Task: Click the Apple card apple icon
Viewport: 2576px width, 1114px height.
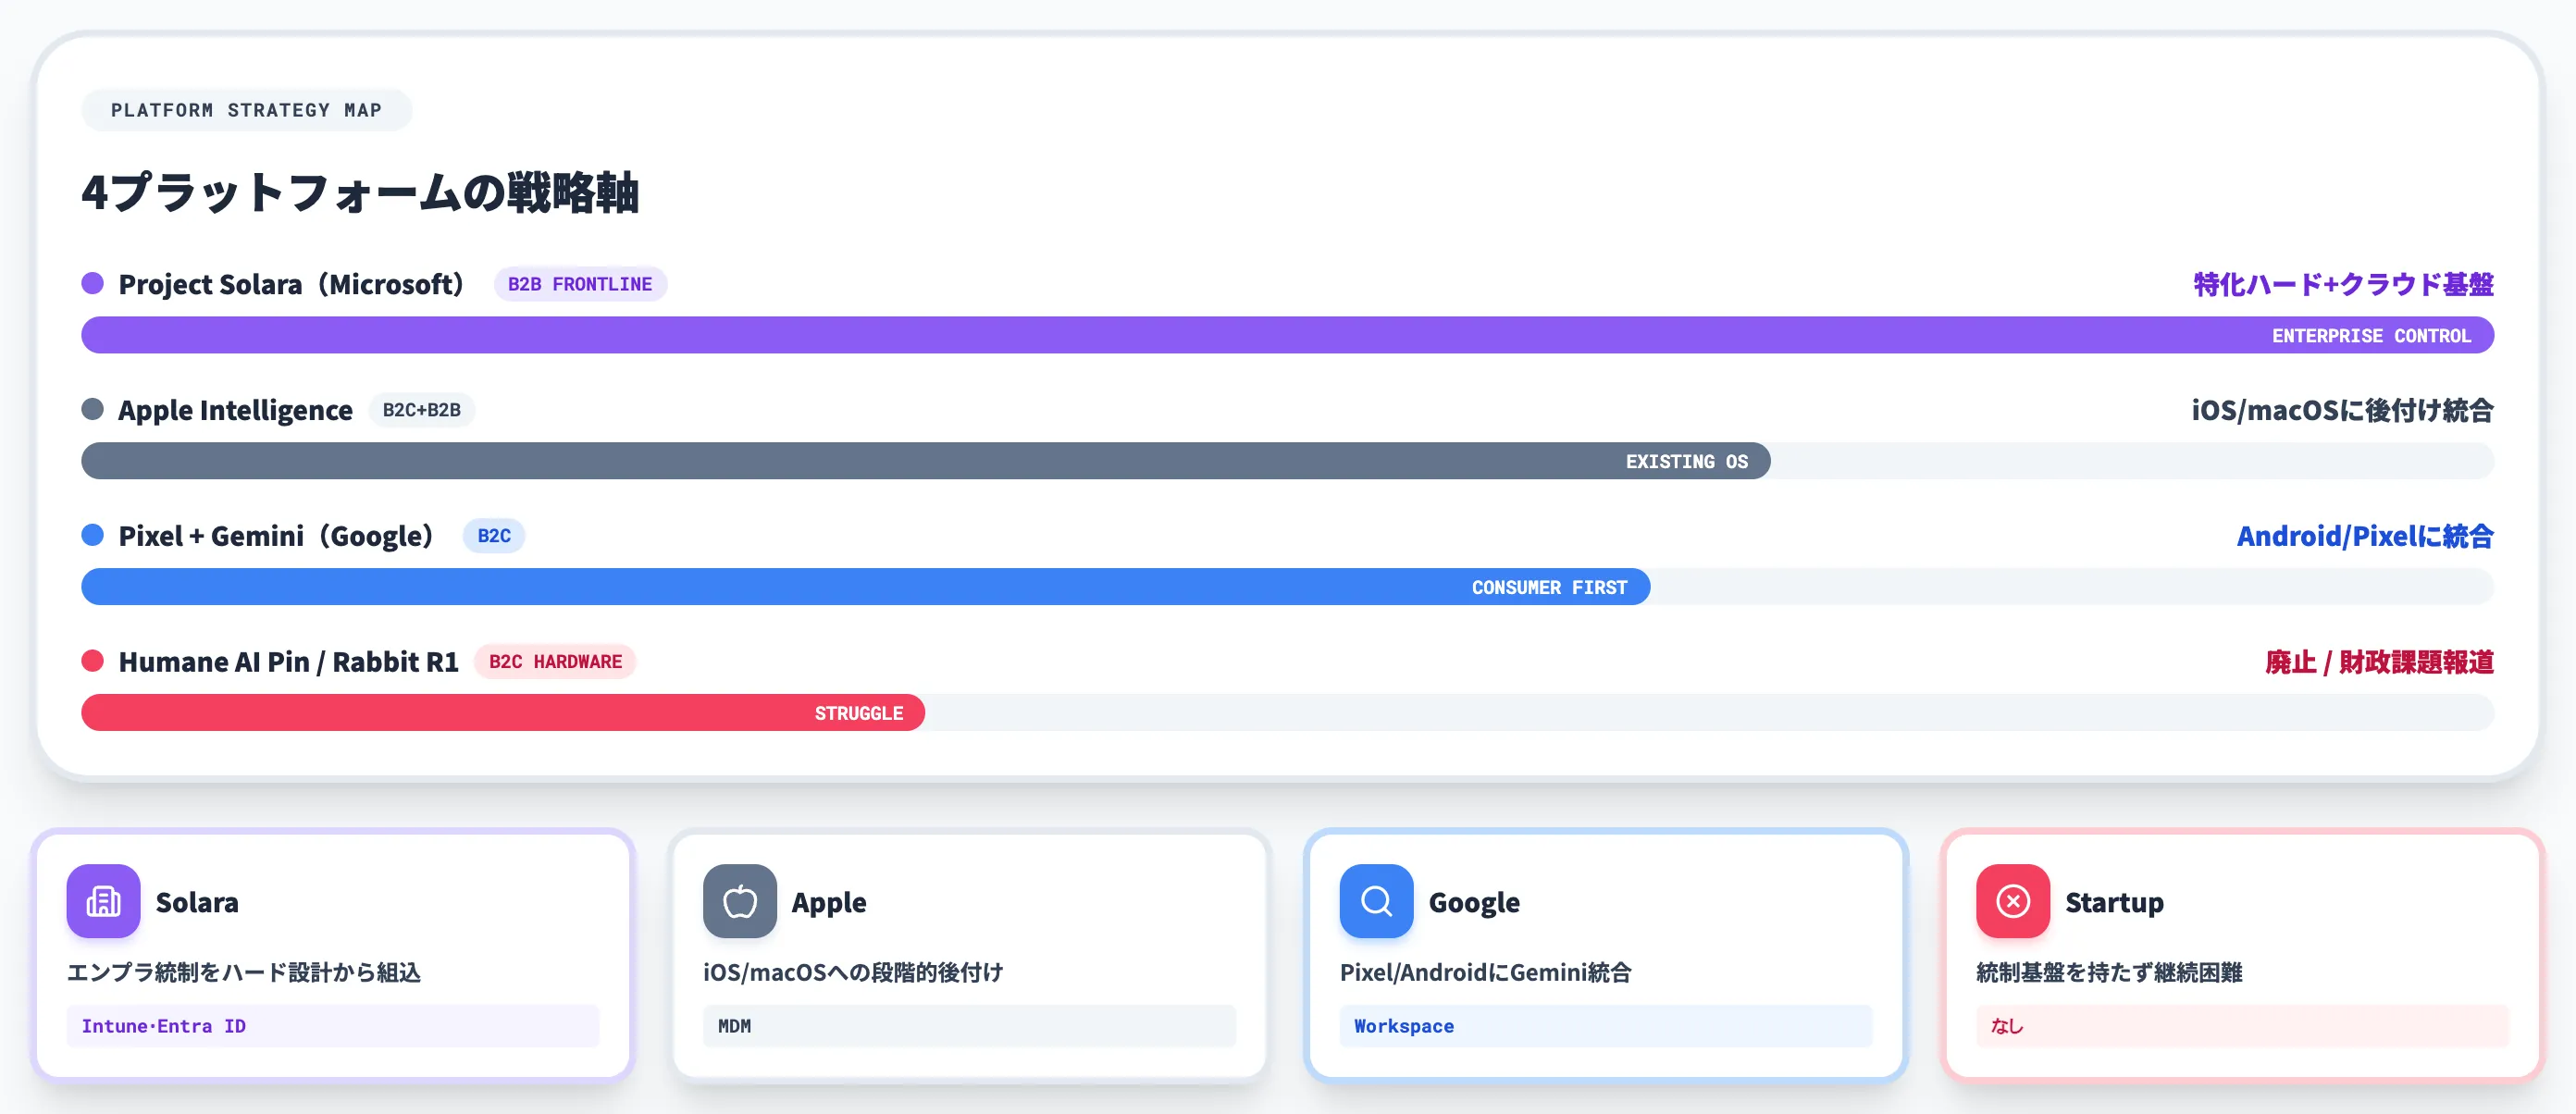Action: click(740, 901)
